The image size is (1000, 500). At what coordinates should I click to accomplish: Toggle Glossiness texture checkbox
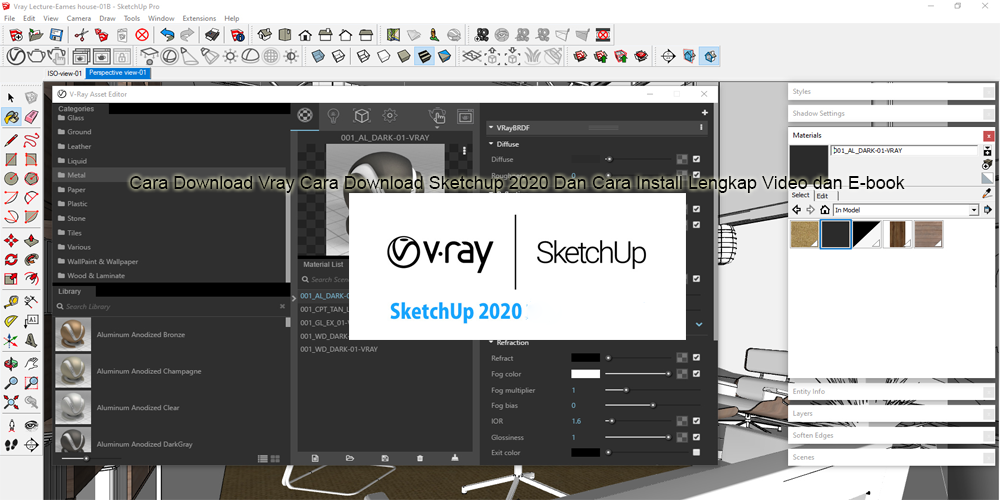[696, 437]
